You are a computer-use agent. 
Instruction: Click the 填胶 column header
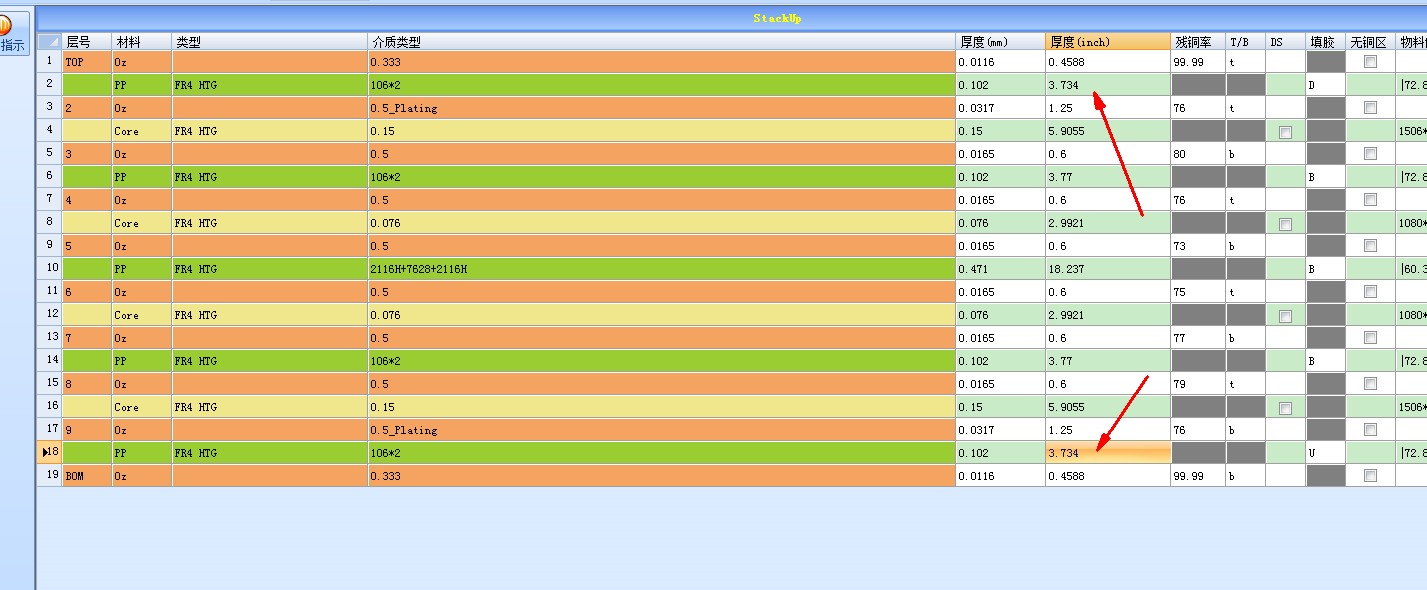click(x=1326, y=42)
